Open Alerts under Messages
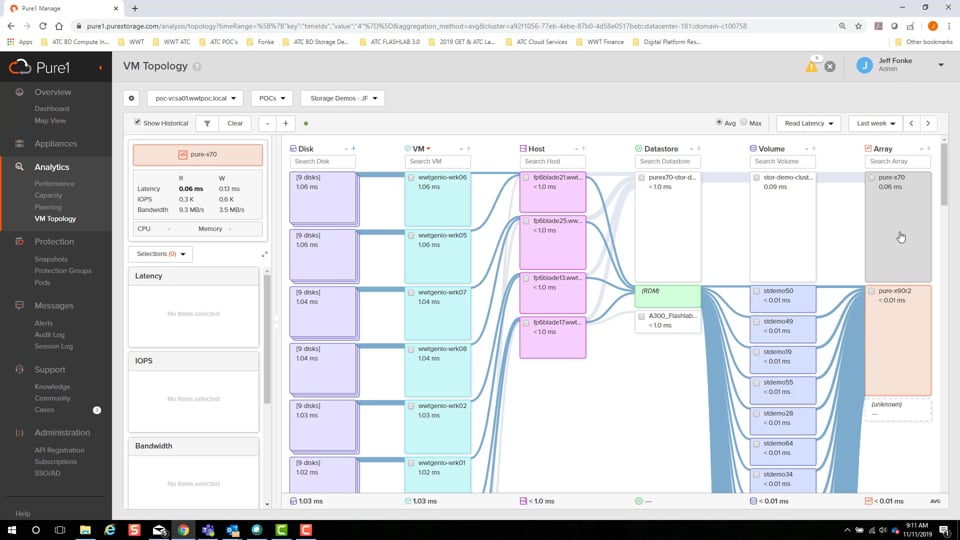Image resolution: width=960 pixels, height=540 pixels. pos(43,323)
